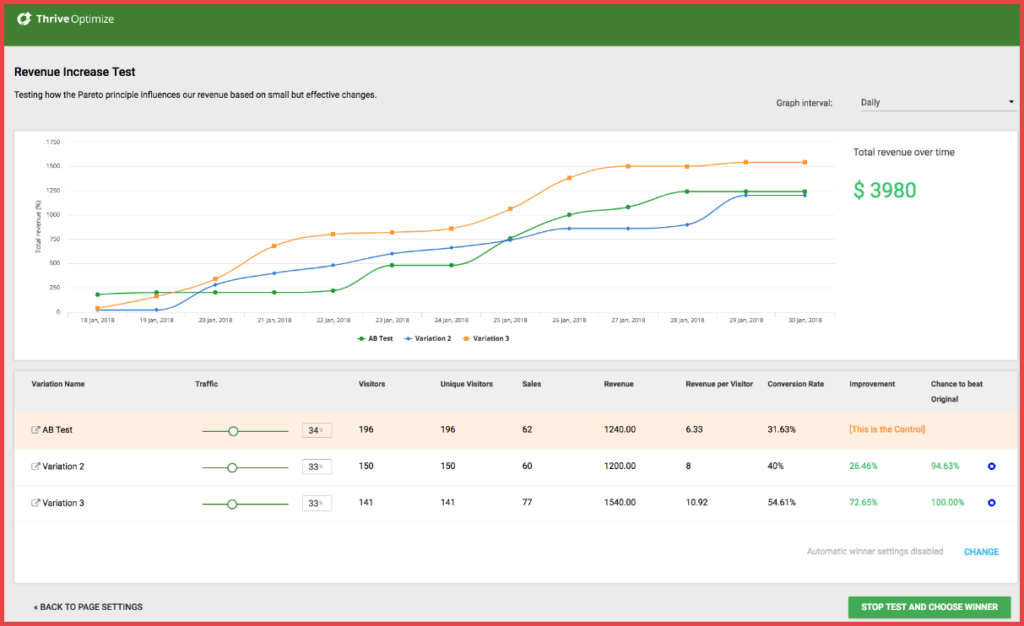Click the Variation 2 traffic slider handle

[x=232, y=467]
